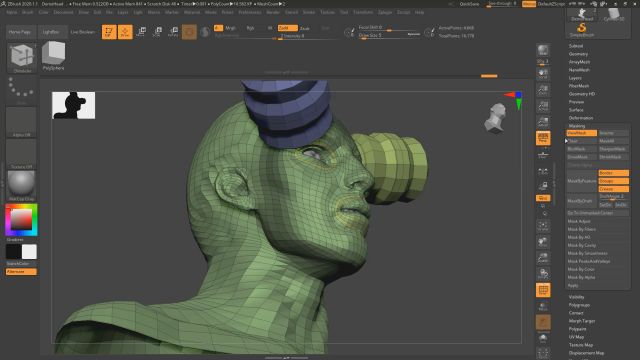The image size is (640, 360).
Task: Click the Home Page button
Action: 20,32
